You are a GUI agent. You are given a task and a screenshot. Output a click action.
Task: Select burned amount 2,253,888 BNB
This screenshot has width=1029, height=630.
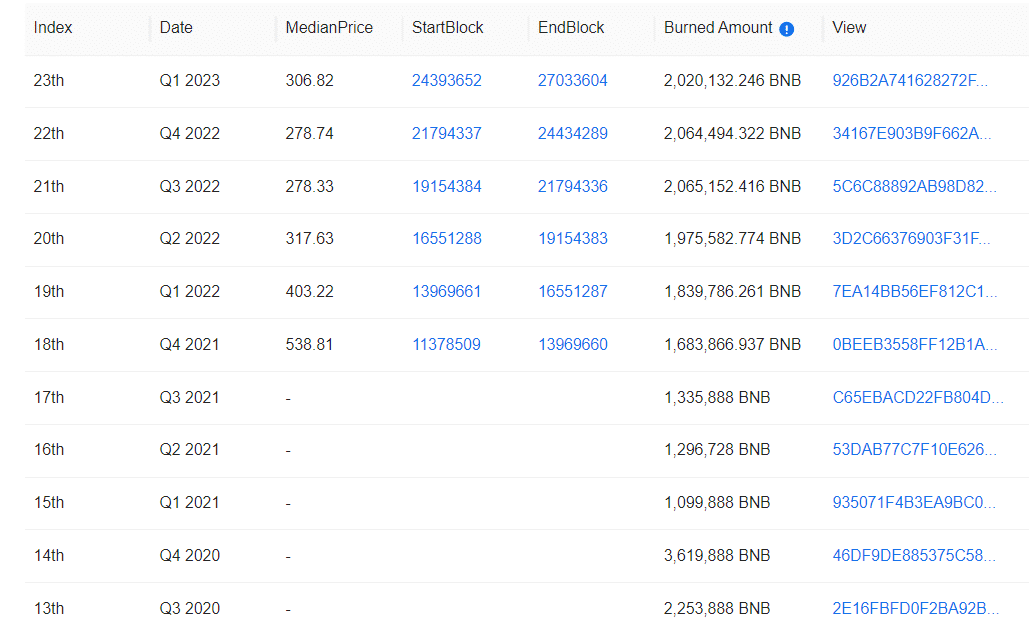tap(717, 608)
